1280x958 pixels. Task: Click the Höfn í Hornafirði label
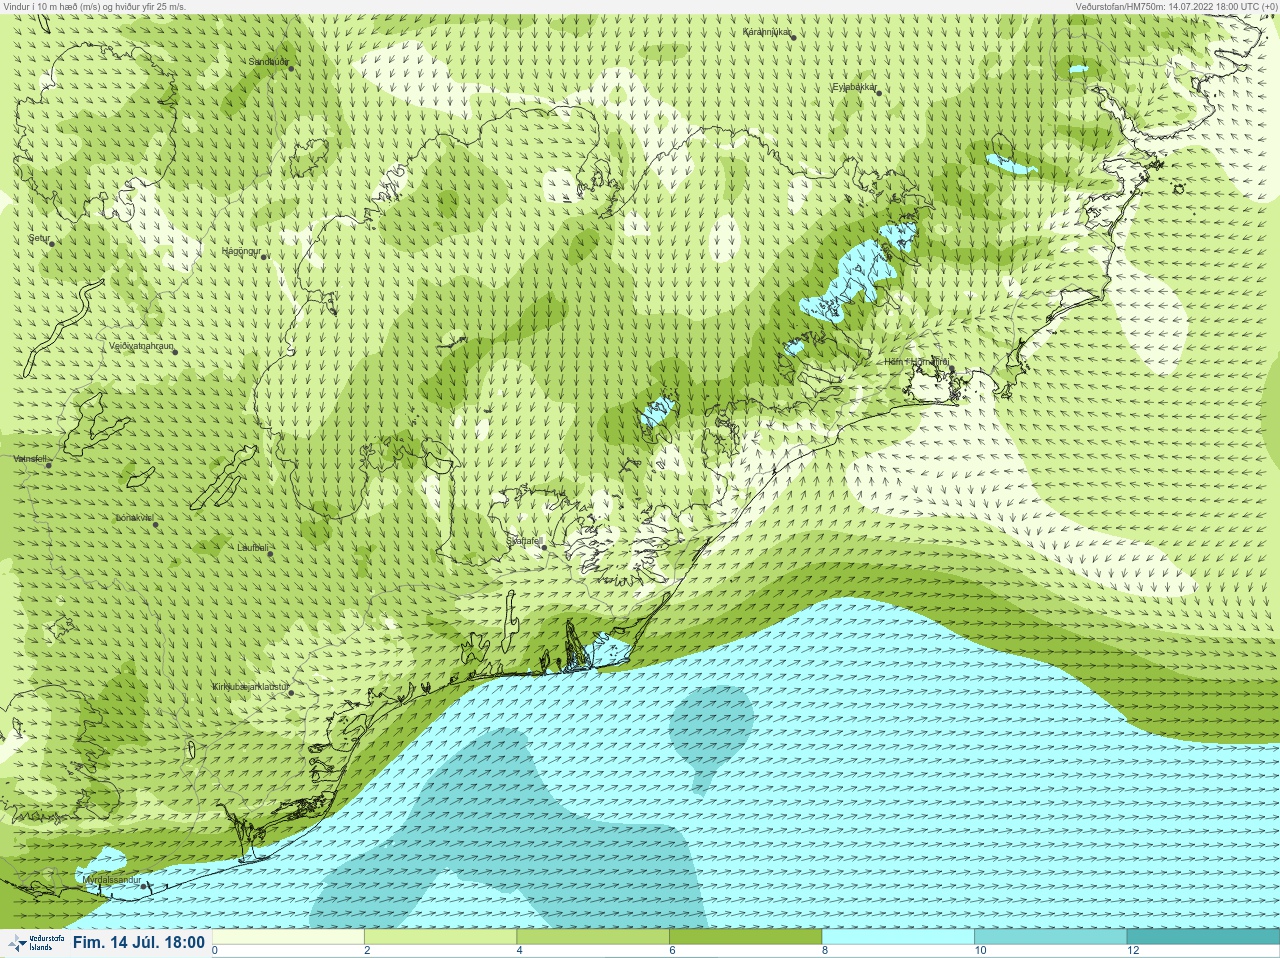click(x=916, y=362)
